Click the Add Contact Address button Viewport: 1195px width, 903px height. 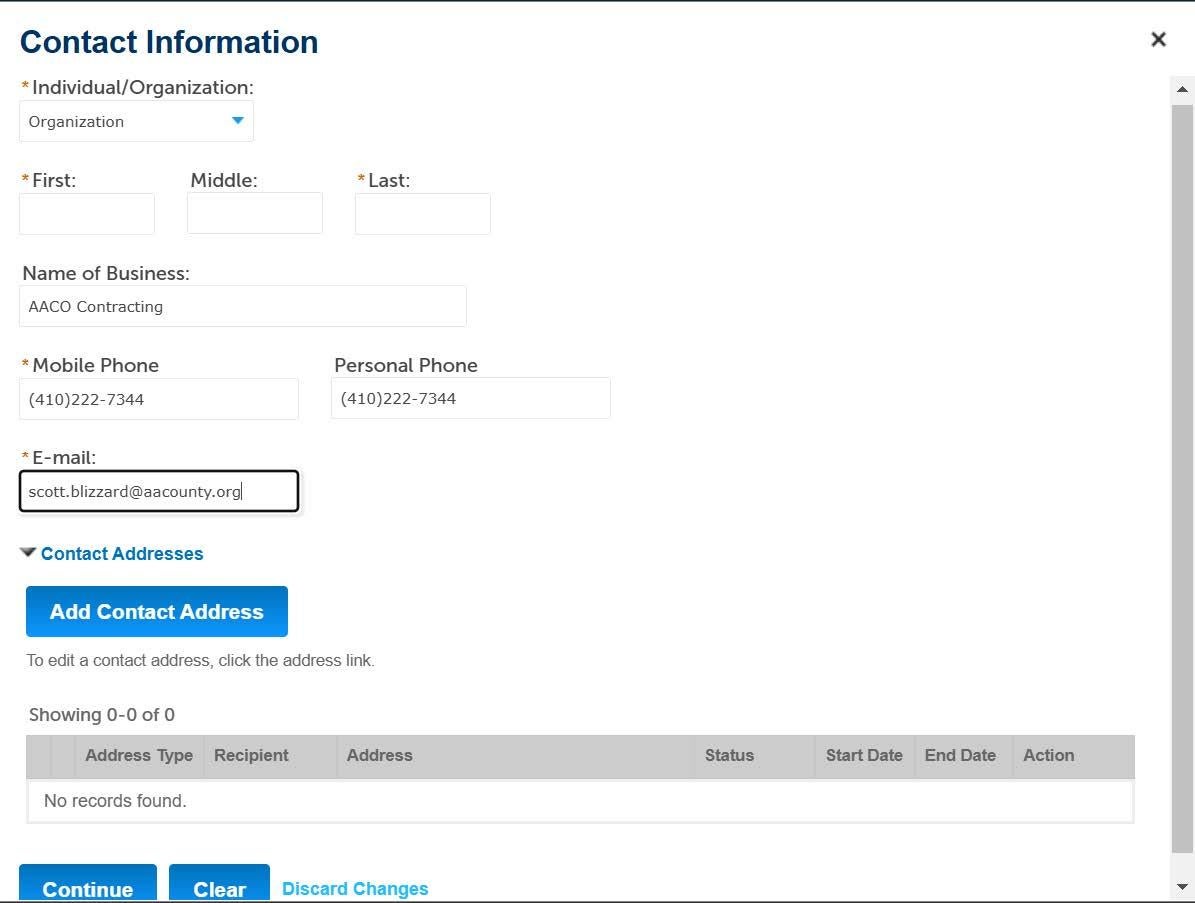[x=156, y=611]
